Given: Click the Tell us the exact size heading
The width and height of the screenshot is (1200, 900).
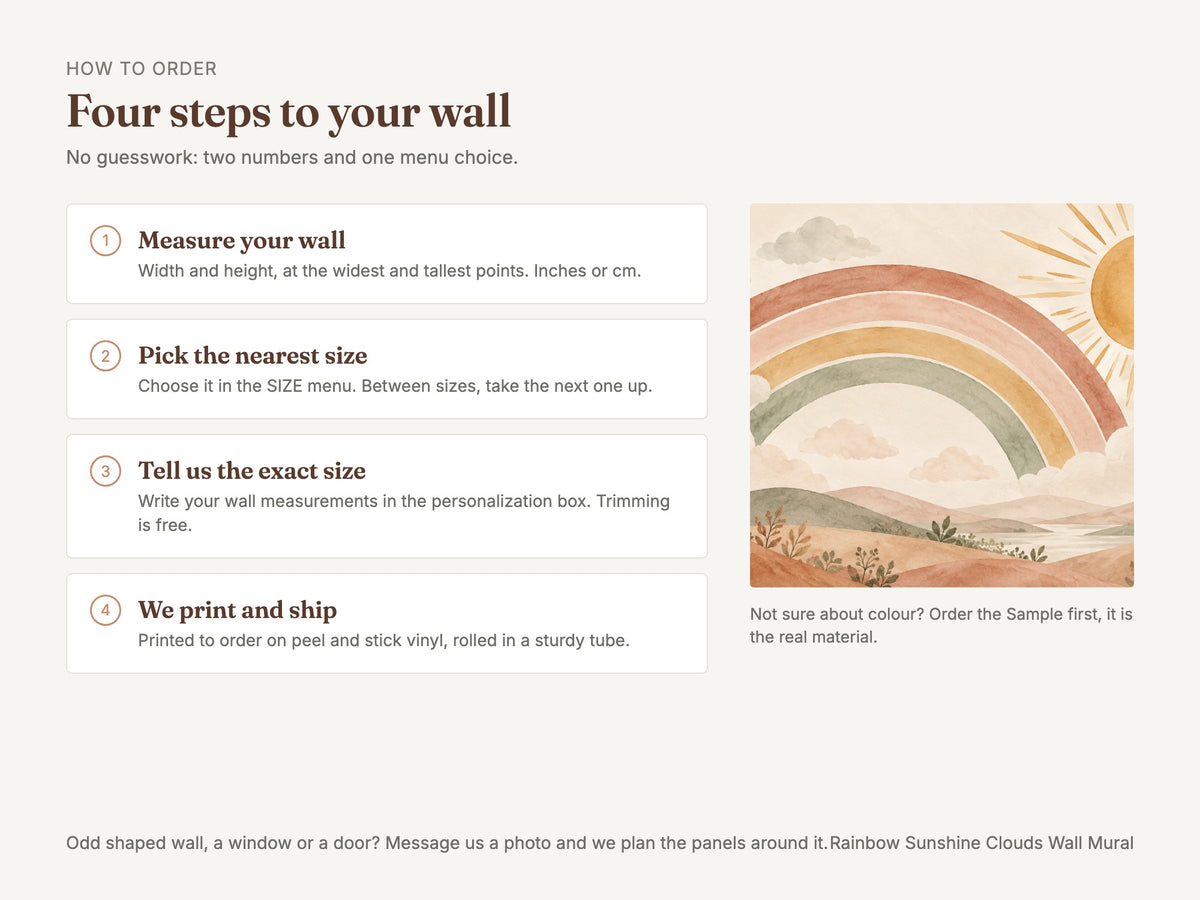Looking at the screenshot, I should [x=252, y=470].
